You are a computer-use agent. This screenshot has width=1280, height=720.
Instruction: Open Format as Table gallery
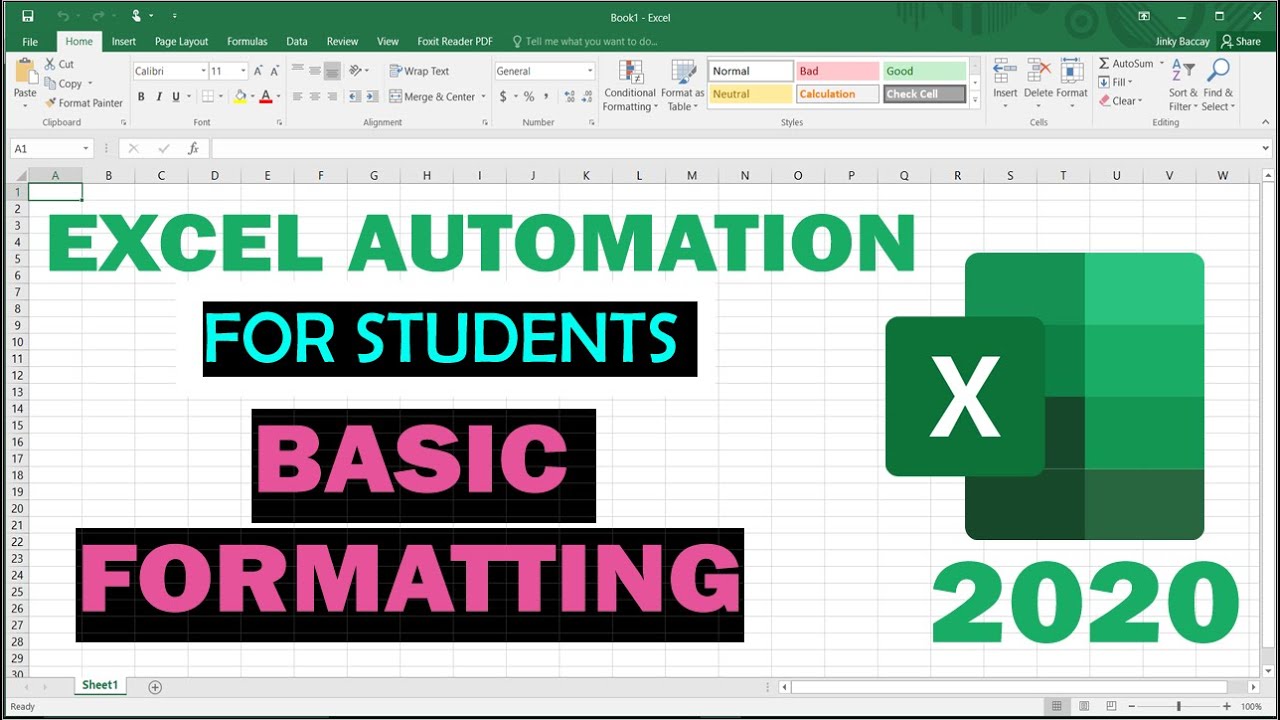[x=683, y=86]
